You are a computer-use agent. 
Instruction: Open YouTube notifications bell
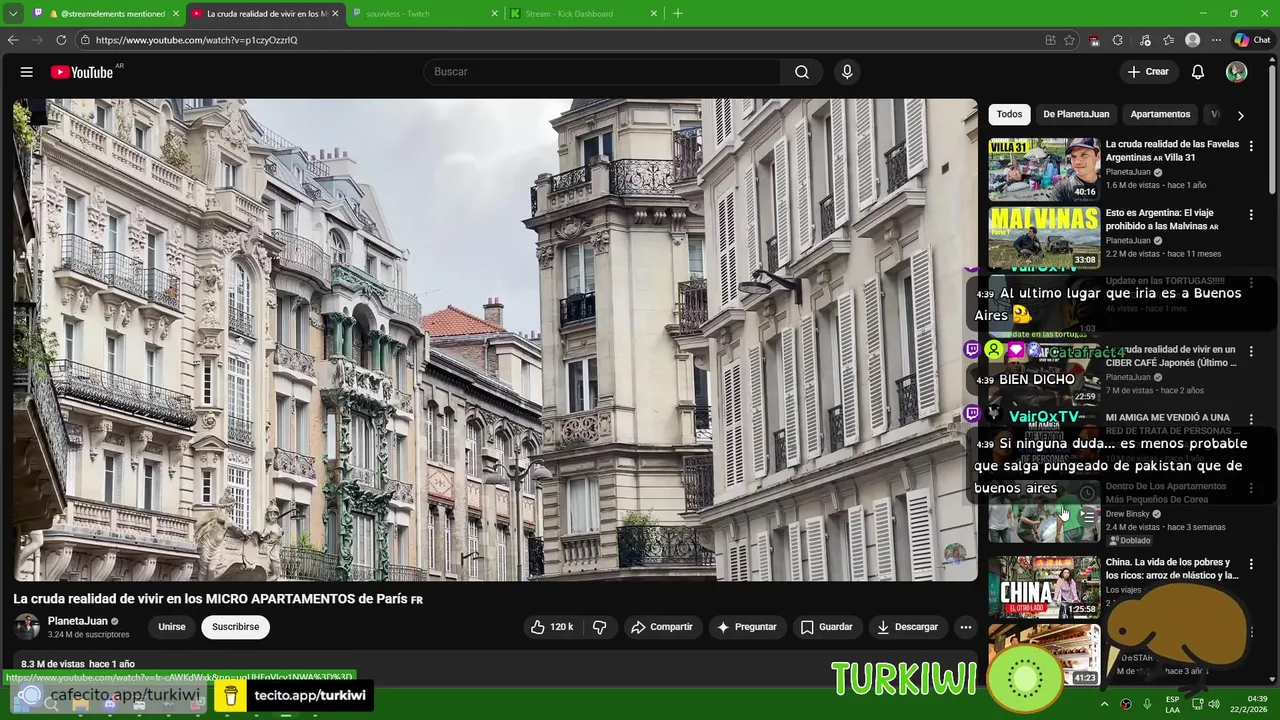point(1198,72)
